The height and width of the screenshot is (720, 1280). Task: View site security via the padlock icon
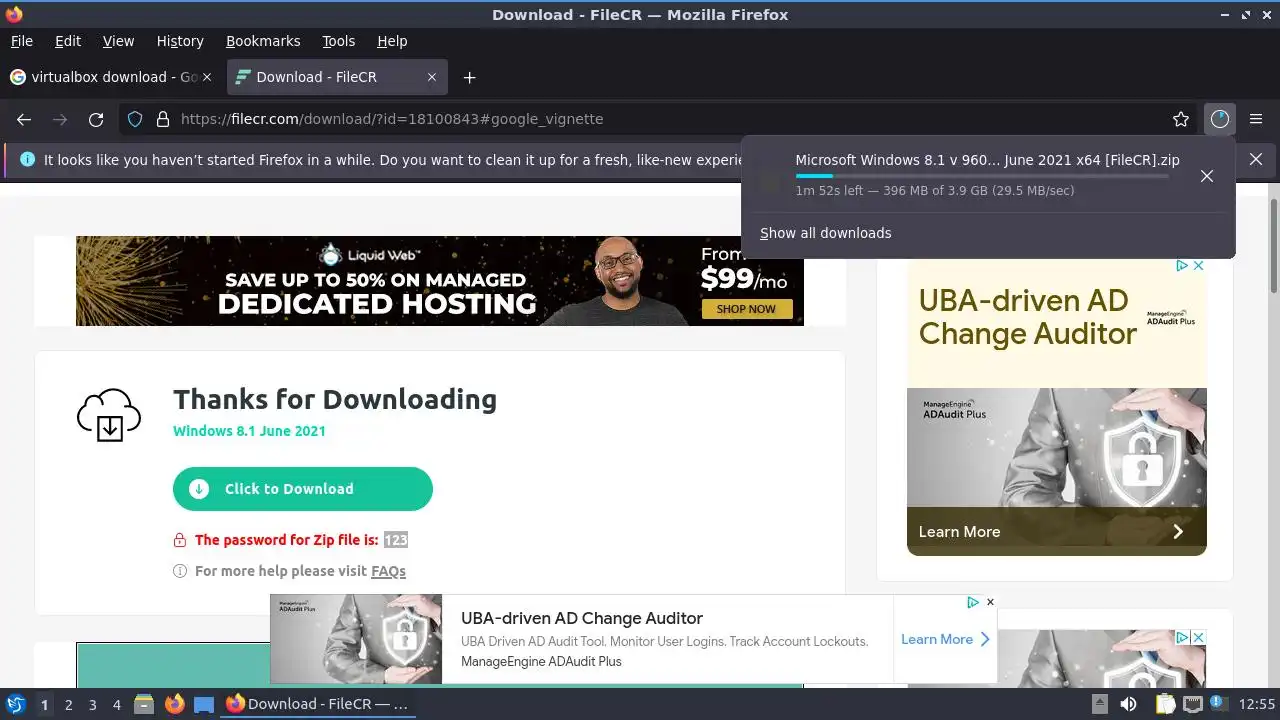(x=163, y=119)
